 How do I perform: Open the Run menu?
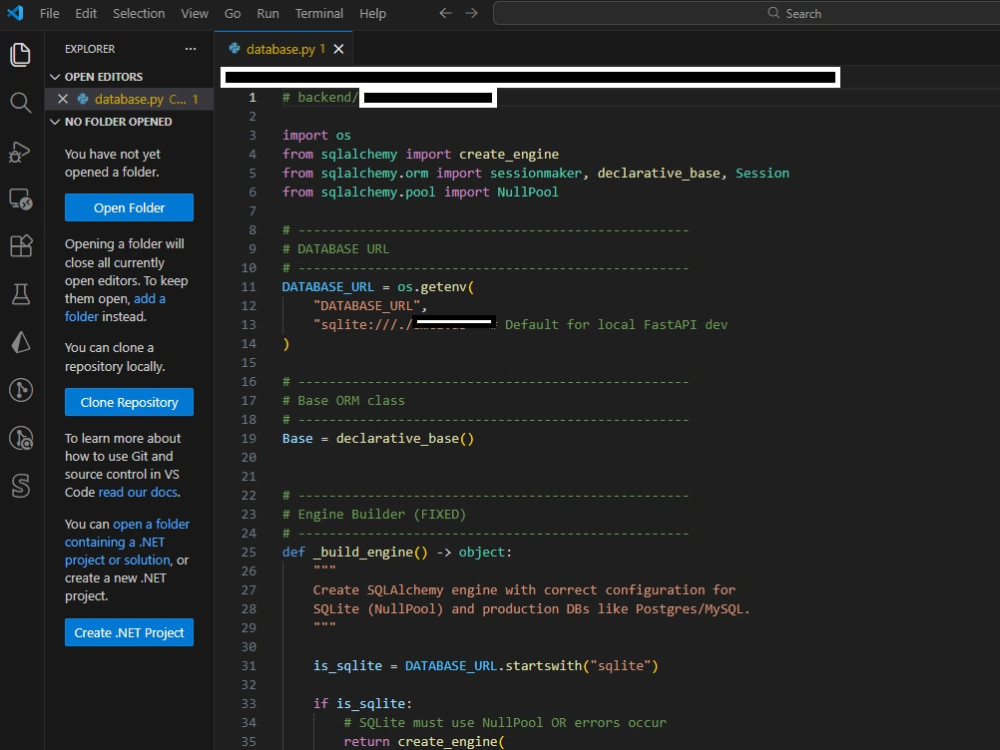pyautogui.click(x=267, y=13)
